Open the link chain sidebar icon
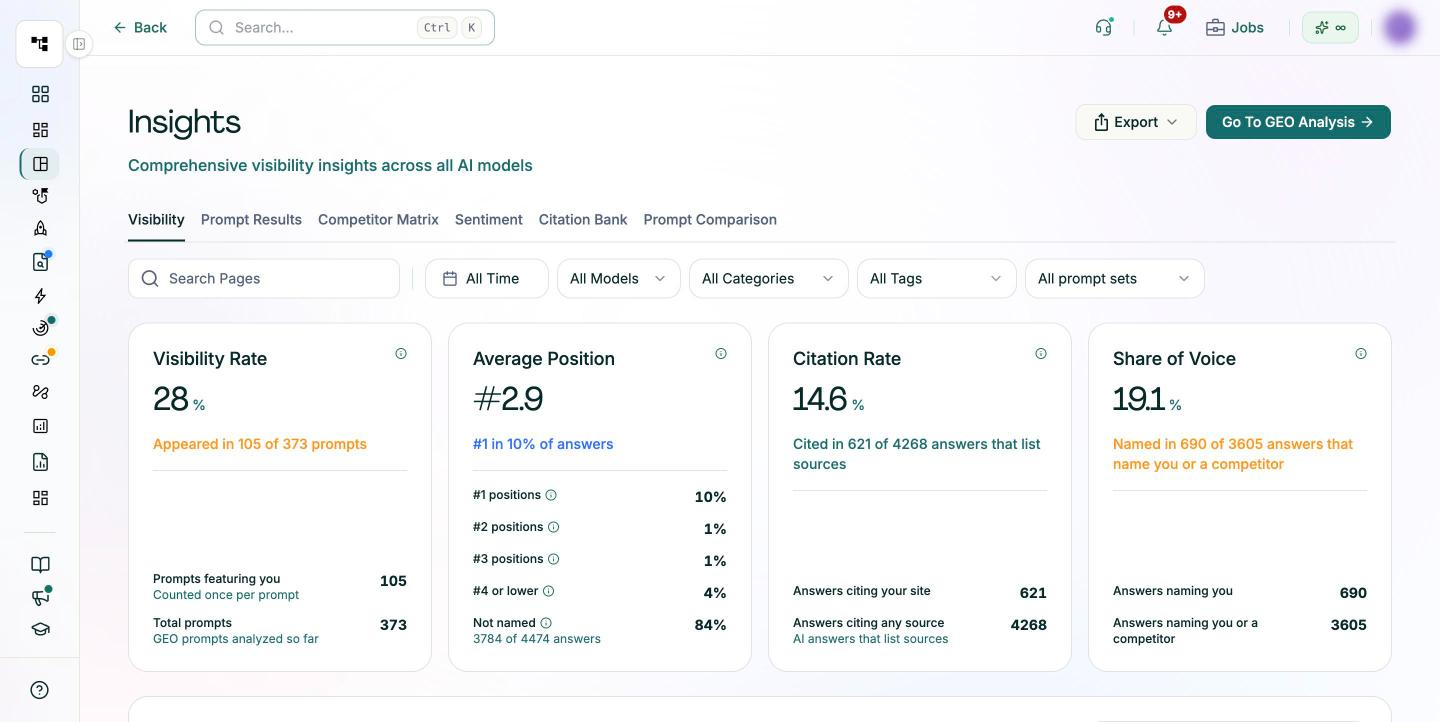This screenshot has height=722, width=1440. [x=40, y=360]
